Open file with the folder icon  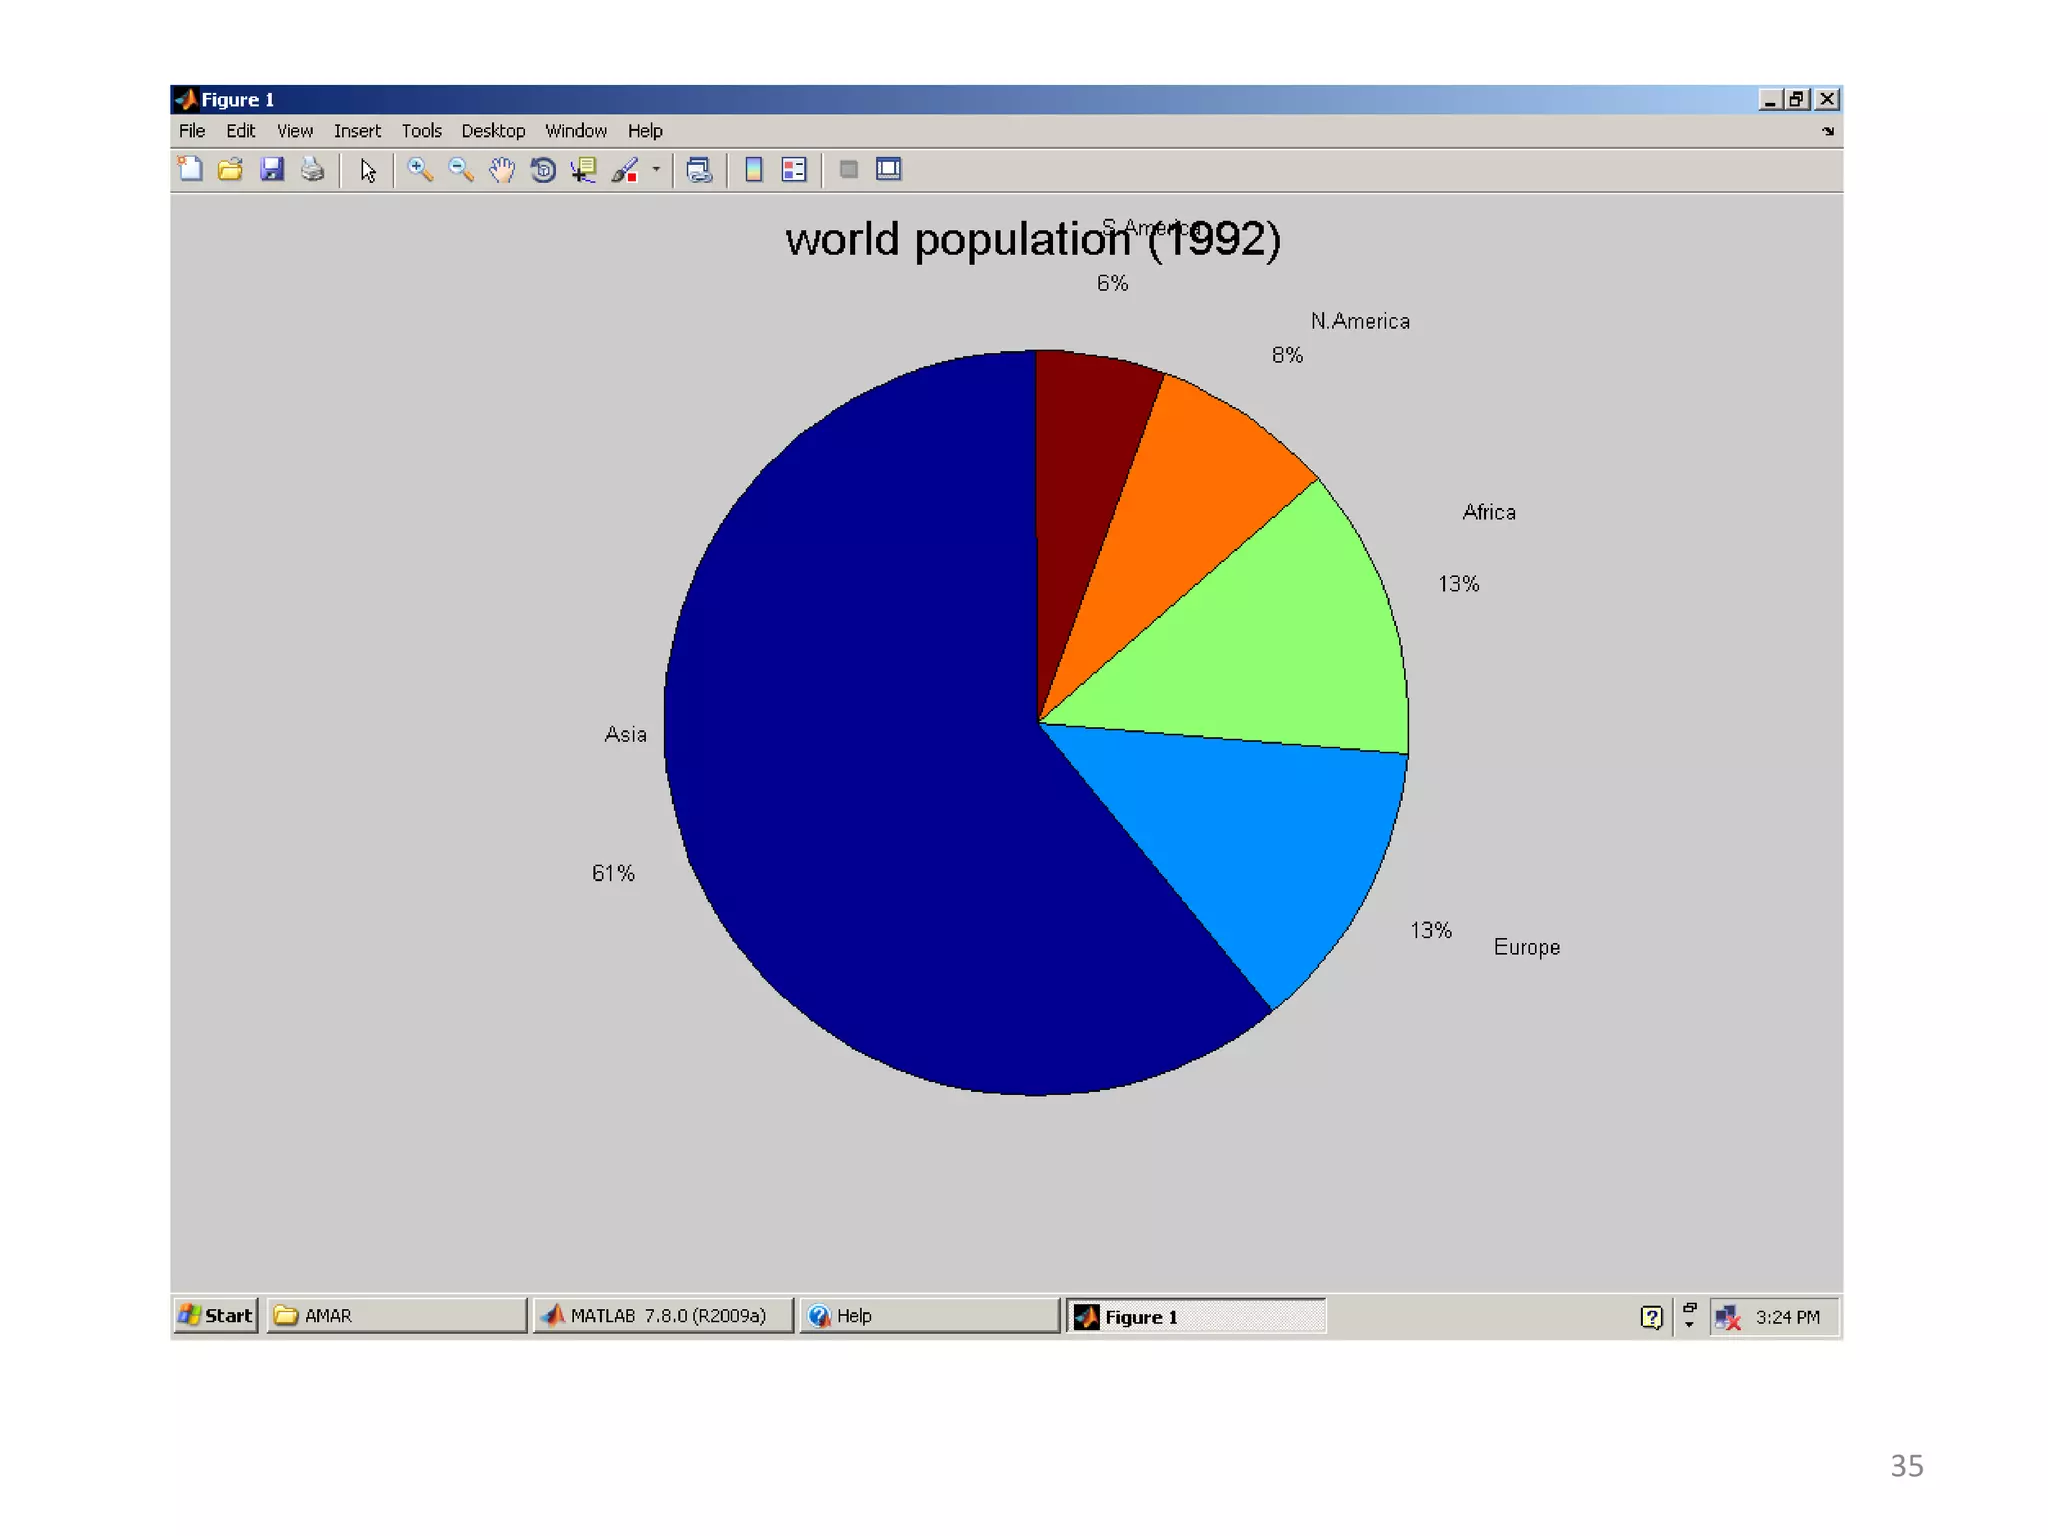[230, 170]
